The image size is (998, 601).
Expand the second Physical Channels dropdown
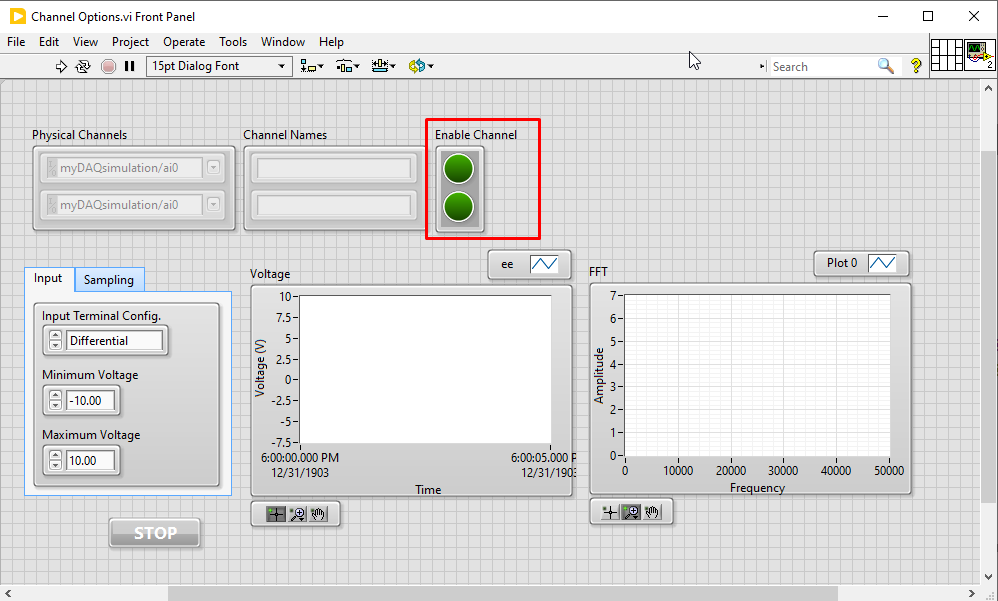click(214, 204)
